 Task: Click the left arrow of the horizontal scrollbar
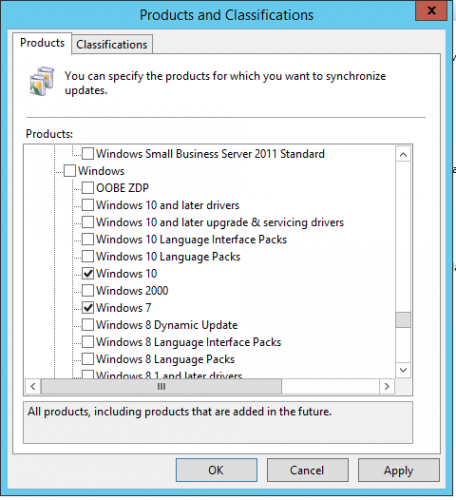(33, 387)
